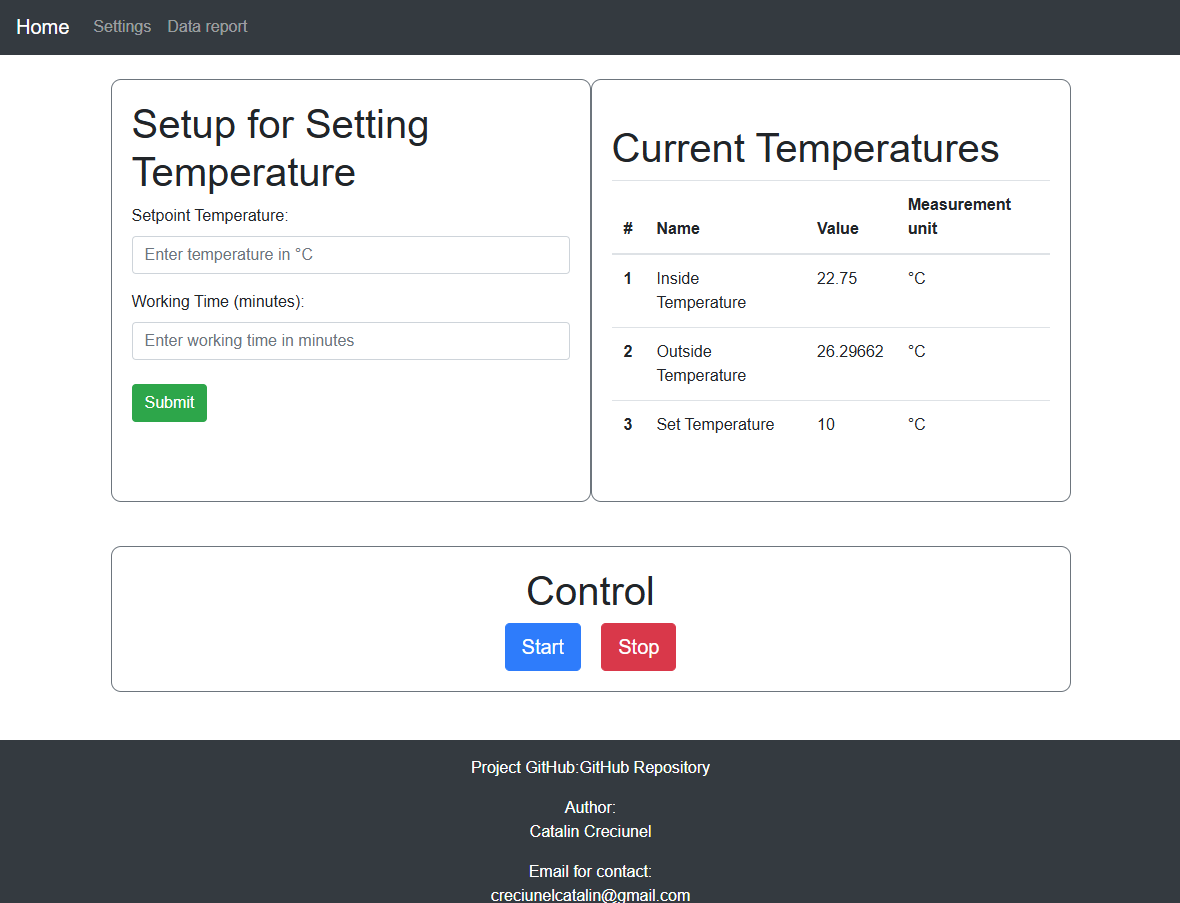Click the Outside Temperature value 26.29662

(x=850, y=352)
